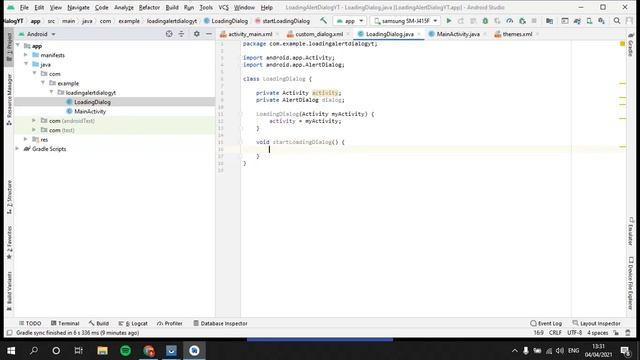Click Sync Project with Gradle Files icon
640x360 pixels.
[x=577, y=20]
